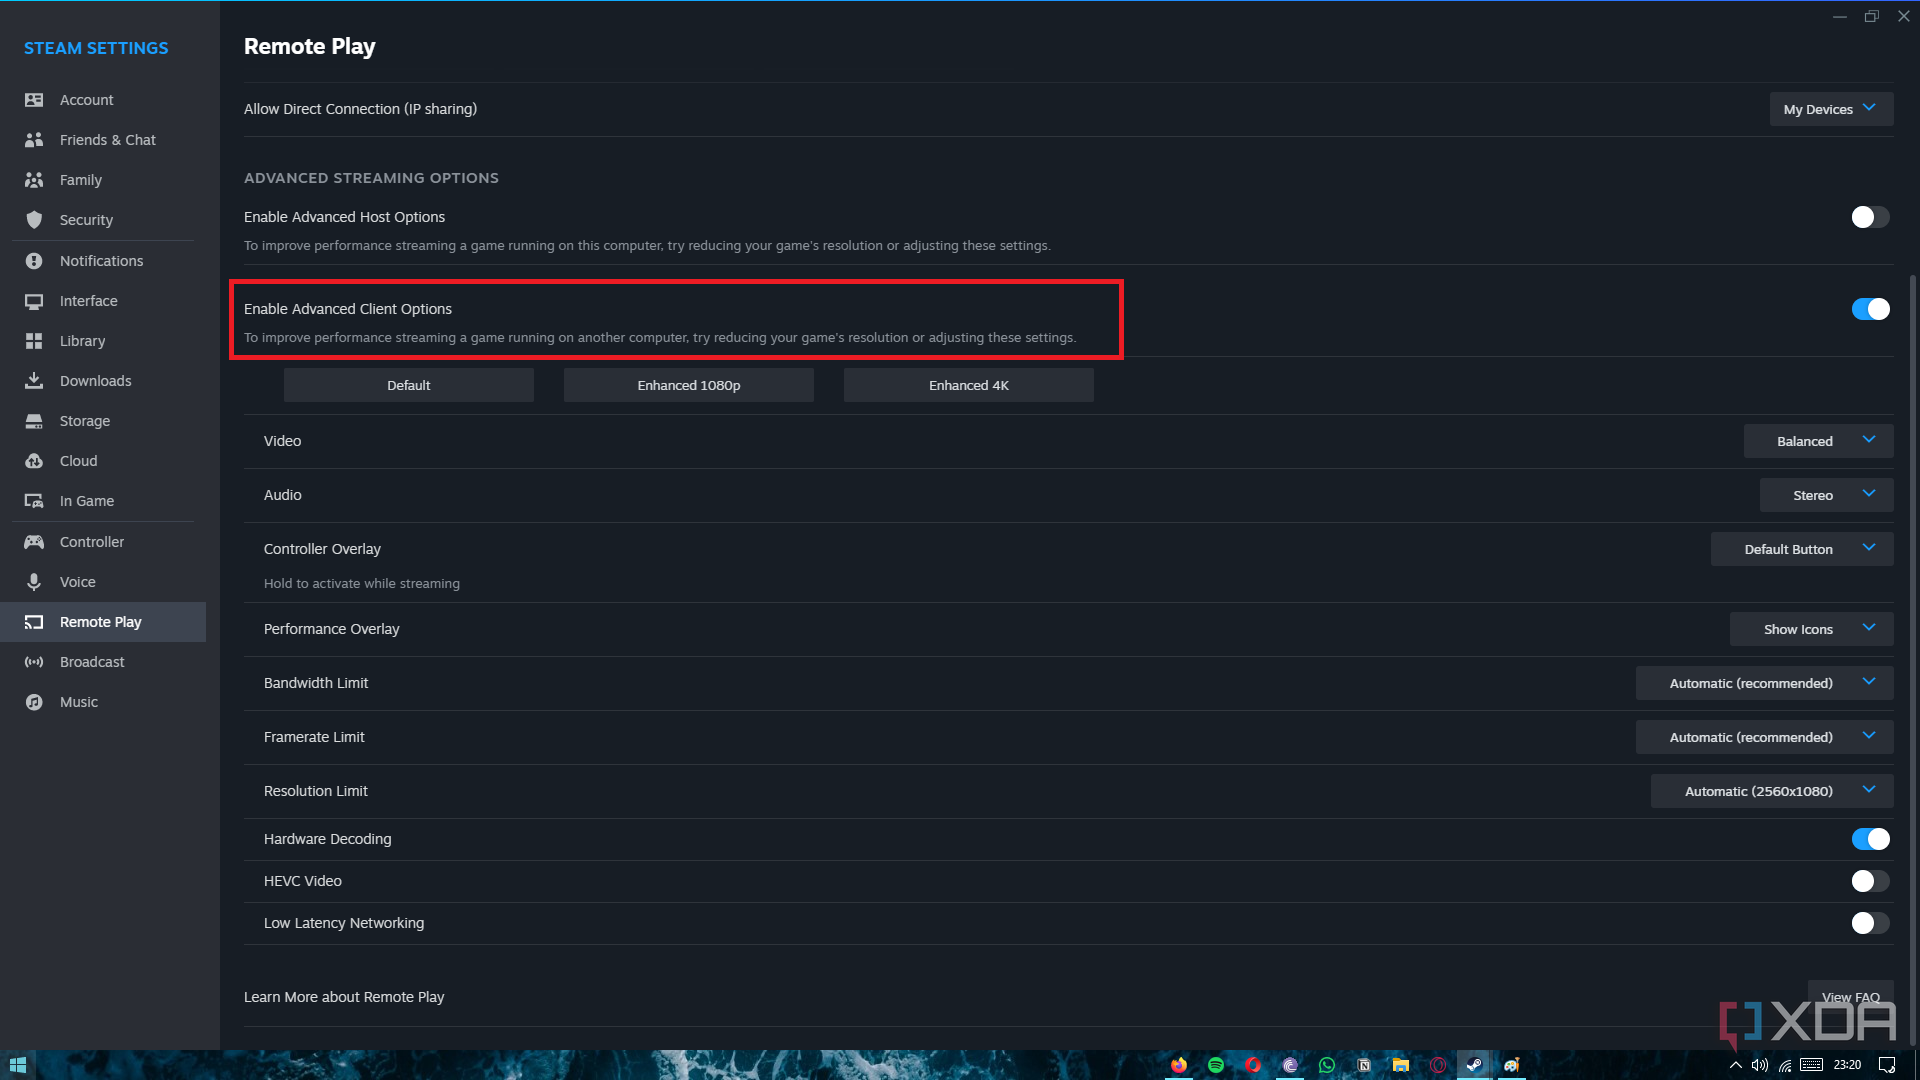Image resolution: width=1920 pixels, height=1080 pixels.
Task: Open Firefox from the taskbar
Action: (1179, 1065)
